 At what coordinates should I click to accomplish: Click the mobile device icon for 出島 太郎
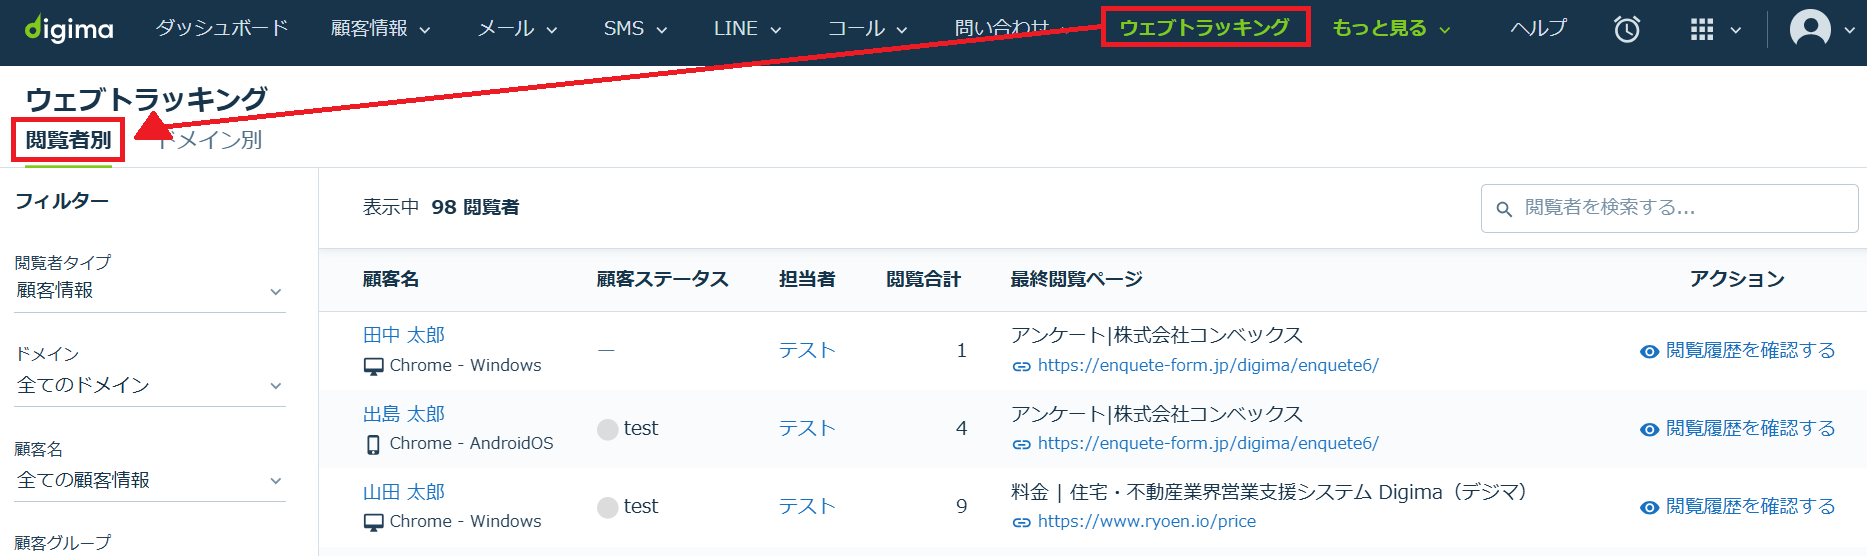373,444
